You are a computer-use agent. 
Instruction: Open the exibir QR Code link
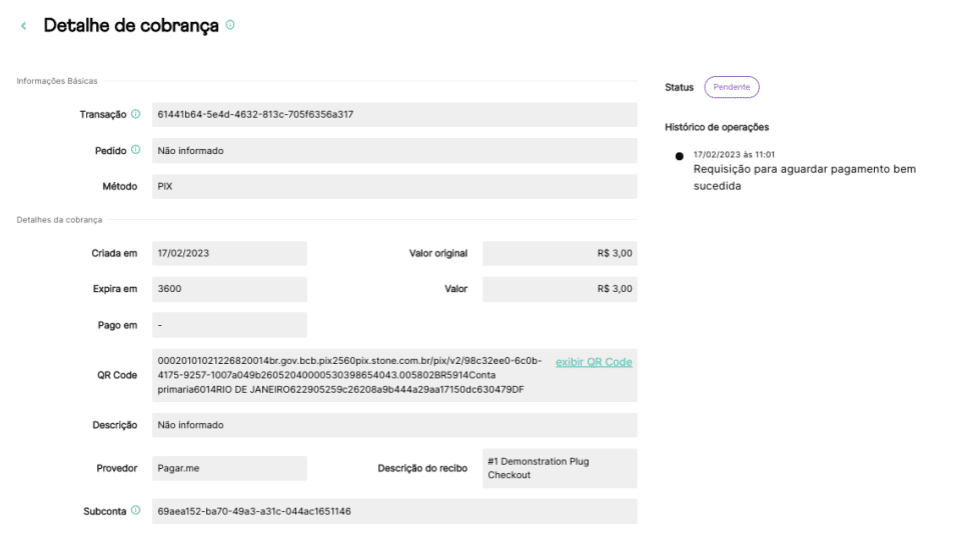pos(594,362)
